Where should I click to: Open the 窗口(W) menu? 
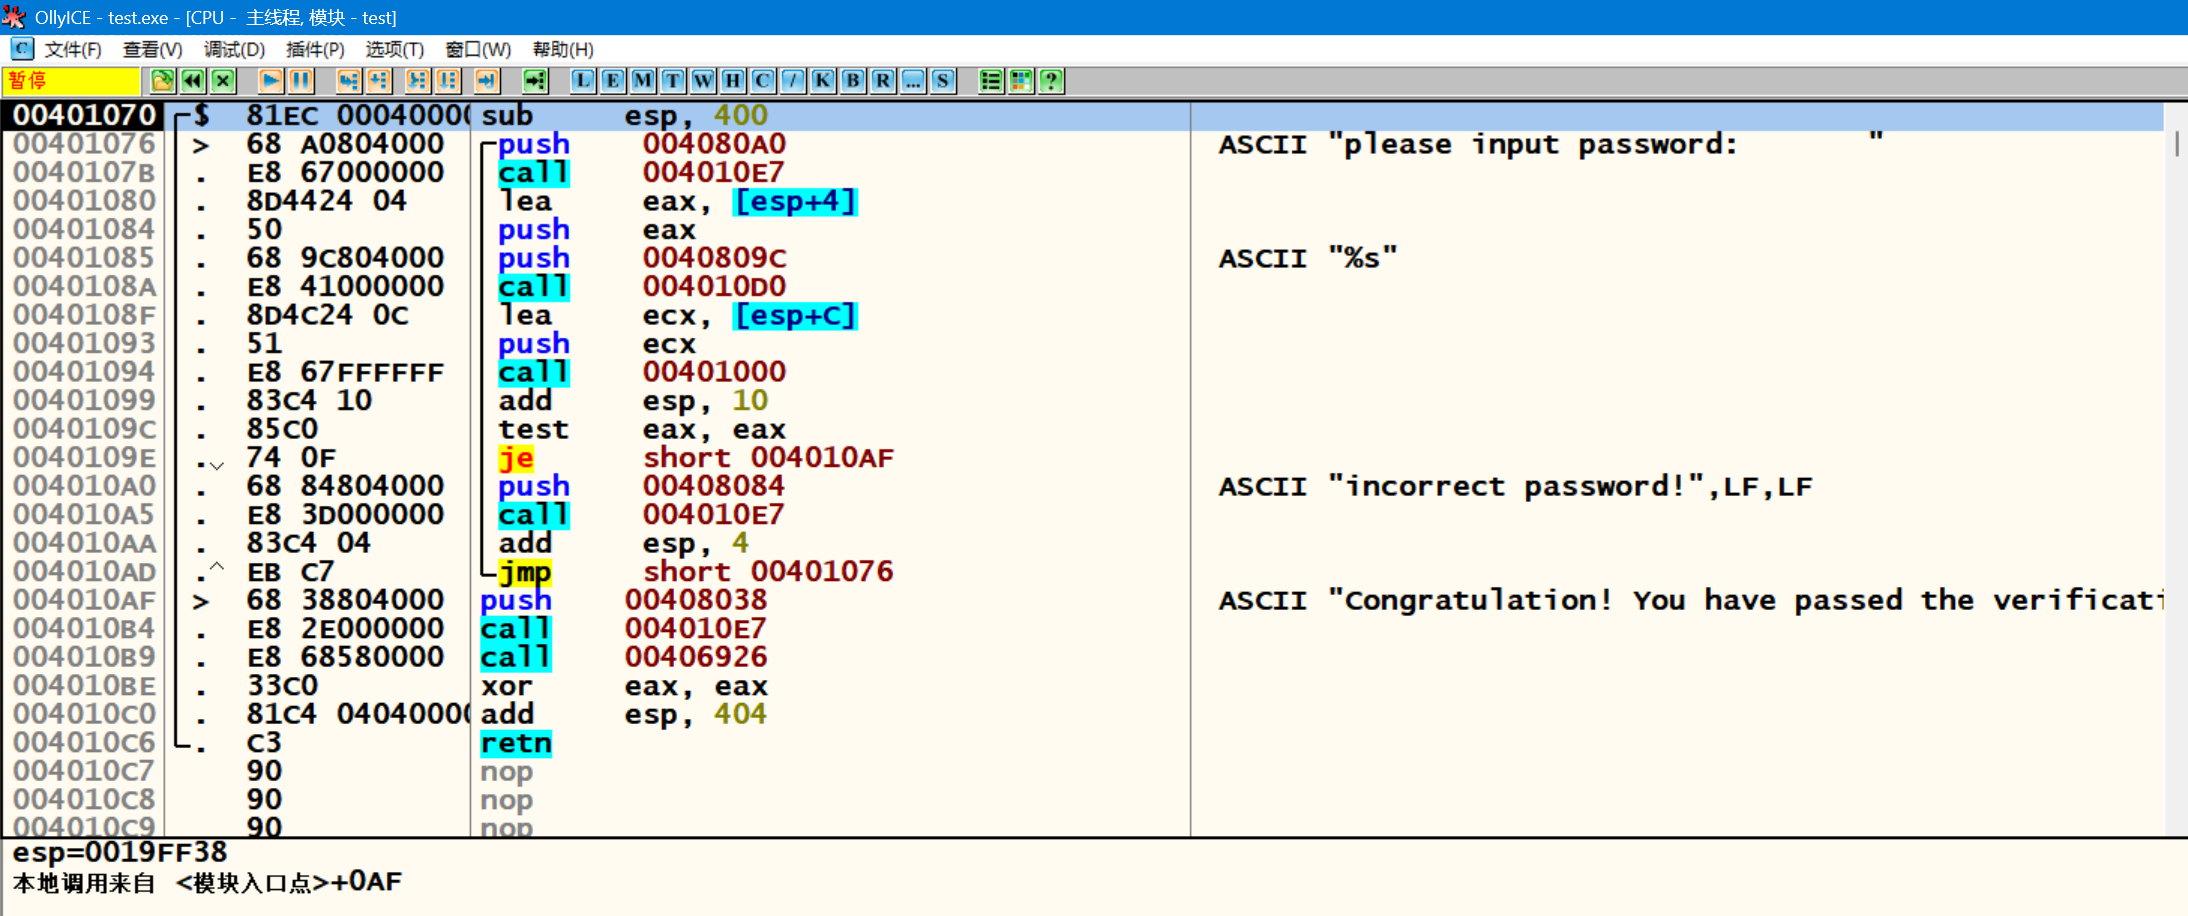click(x=478, y=50)
